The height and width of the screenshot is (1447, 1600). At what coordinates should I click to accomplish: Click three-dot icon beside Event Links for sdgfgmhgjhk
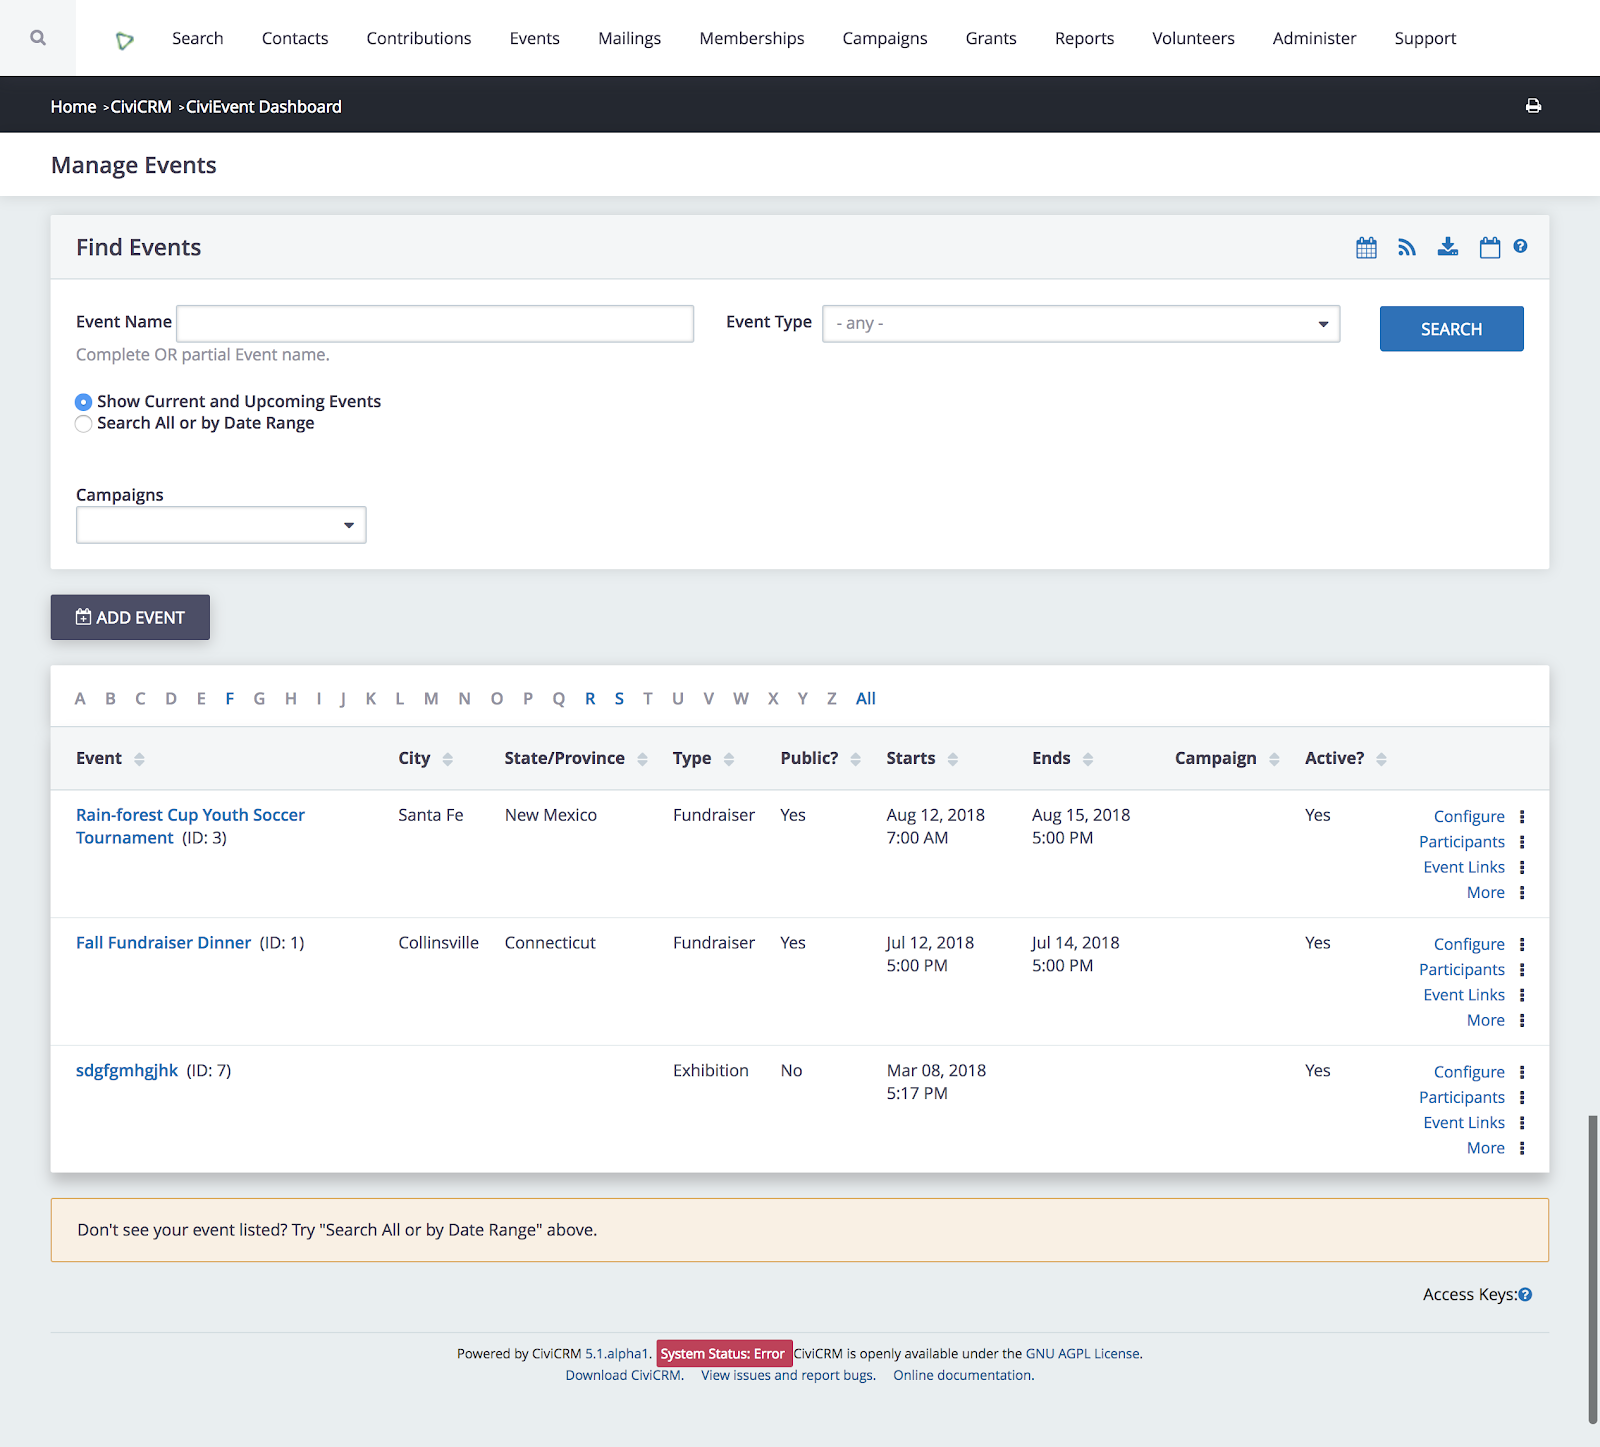pos(1522,1123)
